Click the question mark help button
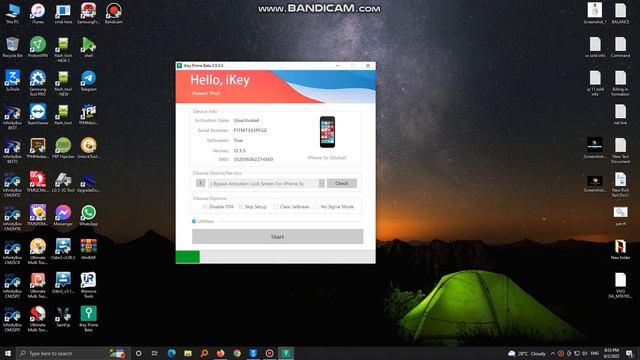 coord(200,183)
